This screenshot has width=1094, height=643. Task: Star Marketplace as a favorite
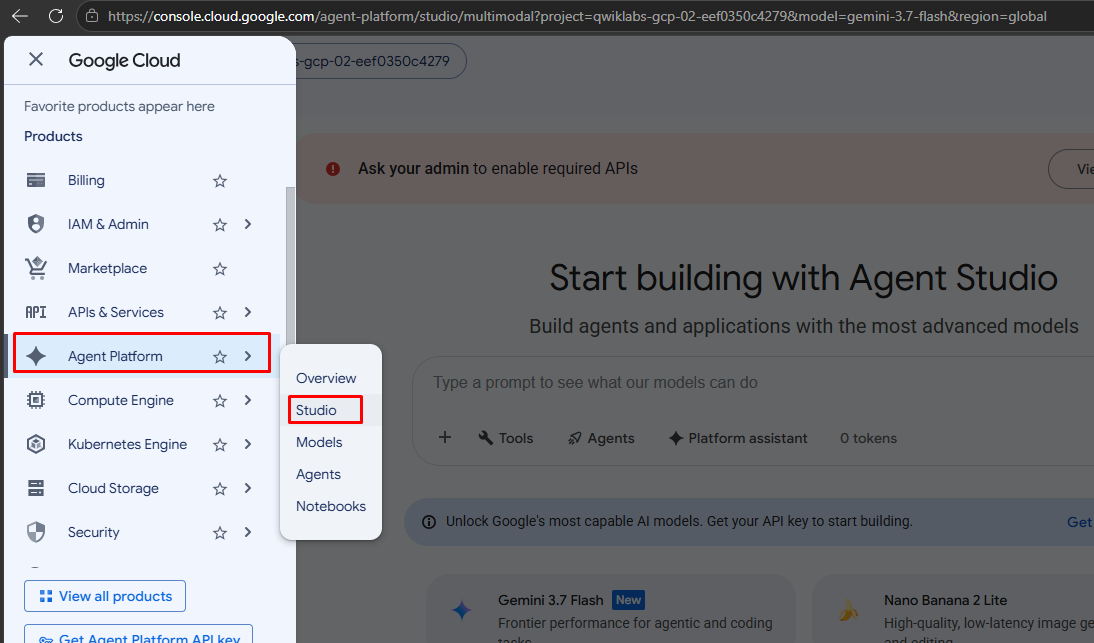coord(220,268)
